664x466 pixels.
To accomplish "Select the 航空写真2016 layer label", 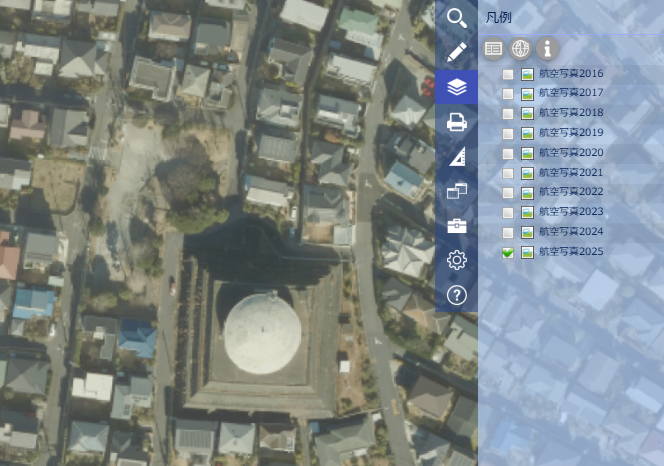I will click(x=571, y=74).
